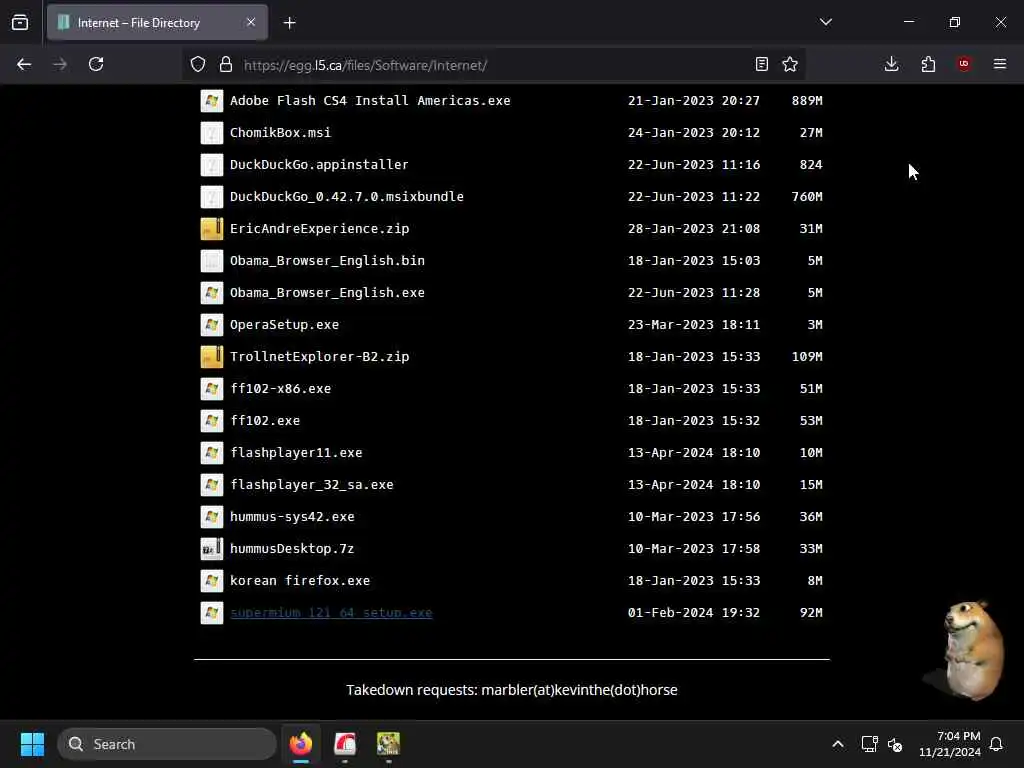The width and height of the screenshot is (1024, 768).
Task: Download EricAndreExperience.zip
Action: click(x=319, y=229)
